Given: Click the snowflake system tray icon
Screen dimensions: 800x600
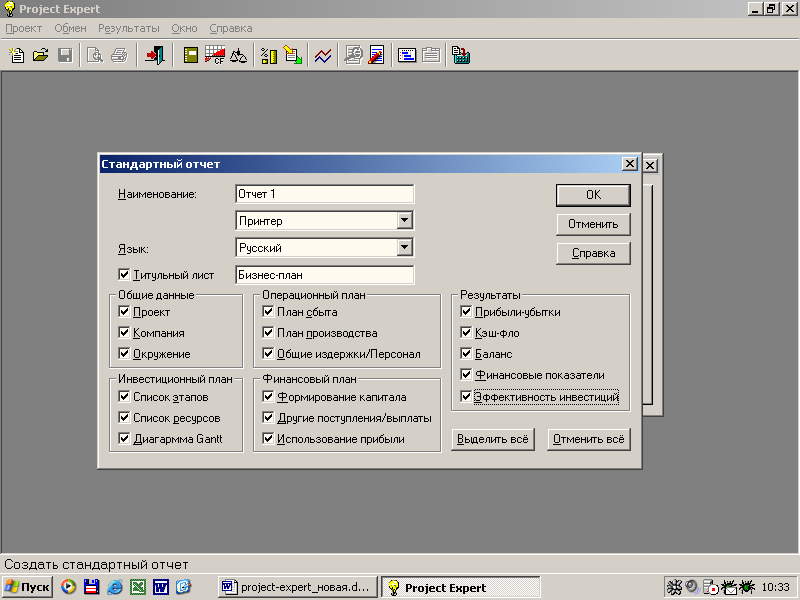Looking at the screenshot, I should click(674, 587).
